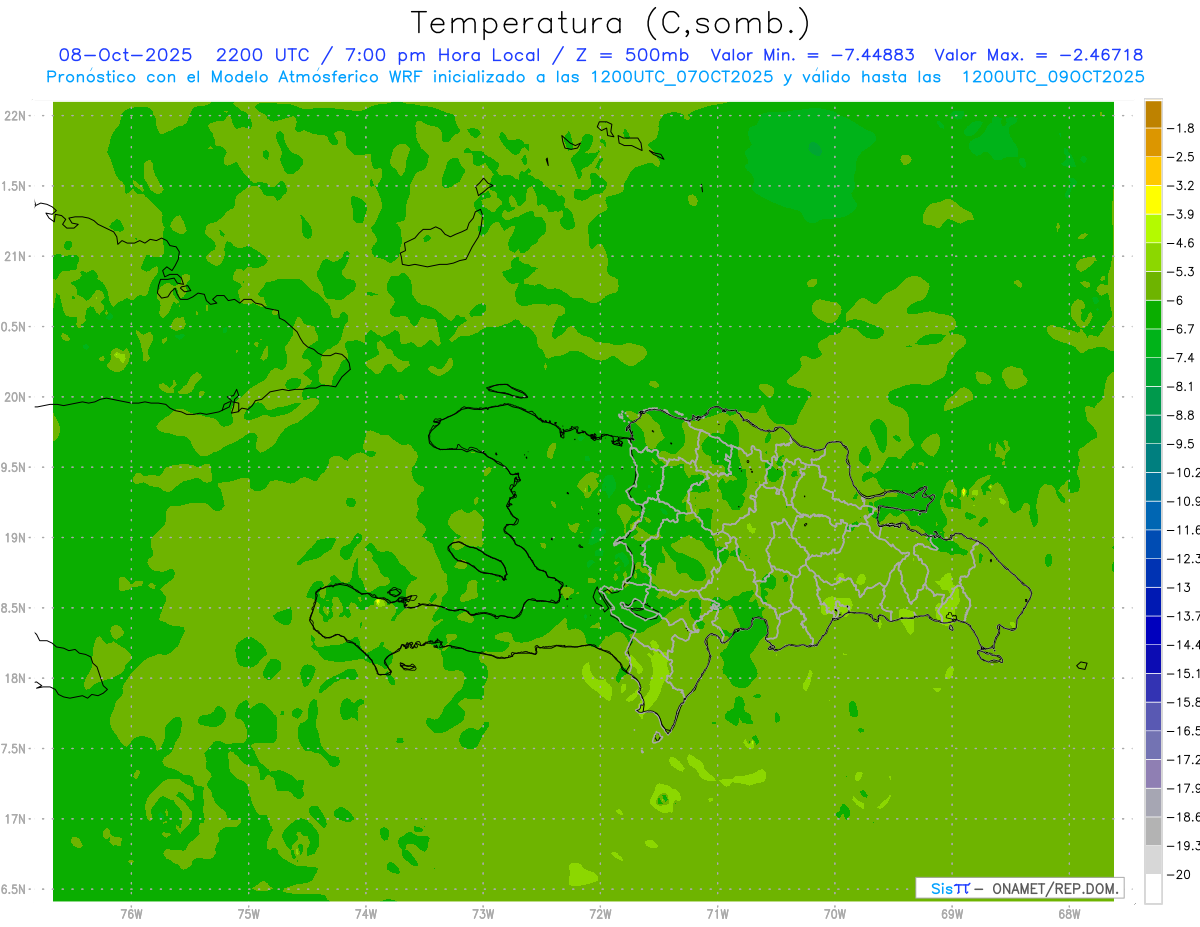The height and width of the screenshot is (927, 1200).
Task: Select legend swatch between -6 and -6.7
Action: coord(1154,315)
